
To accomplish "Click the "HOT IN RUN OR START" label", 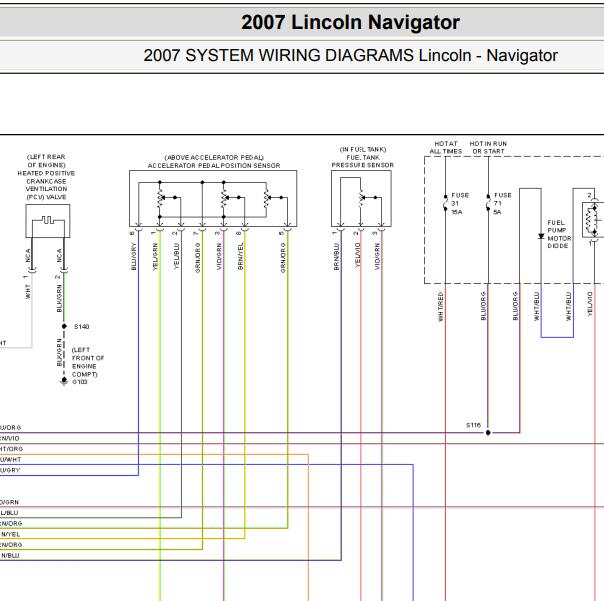I will coord(488,148).
